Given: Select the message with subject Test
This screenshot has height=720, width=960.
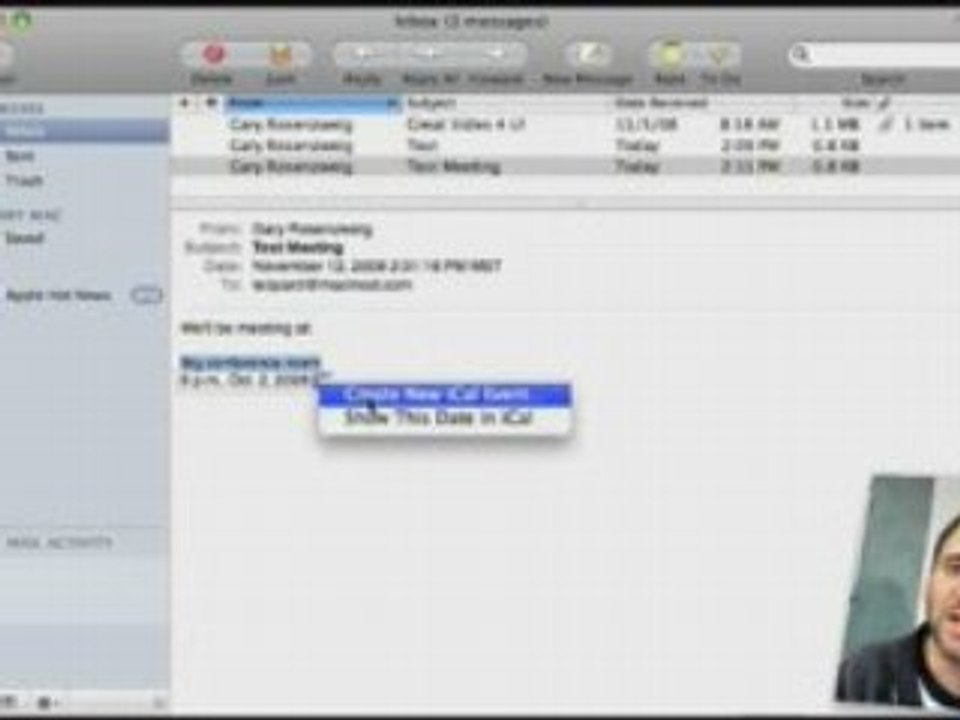Looking at the screenshot, I should [565, 146].
